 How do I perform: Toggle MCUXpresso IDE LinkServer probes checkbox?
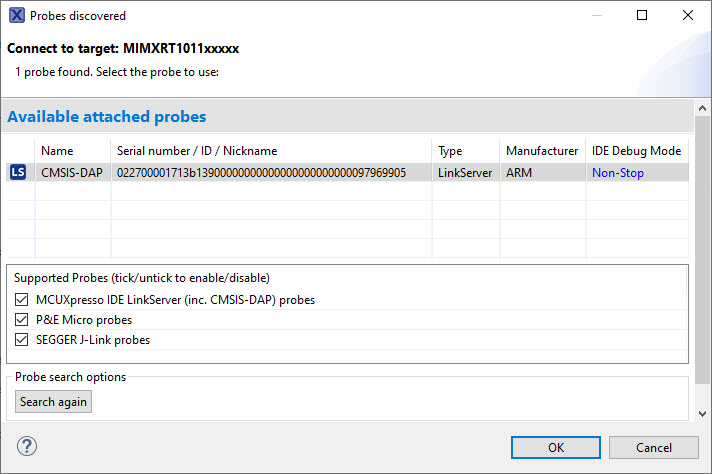tap(23, 299)
